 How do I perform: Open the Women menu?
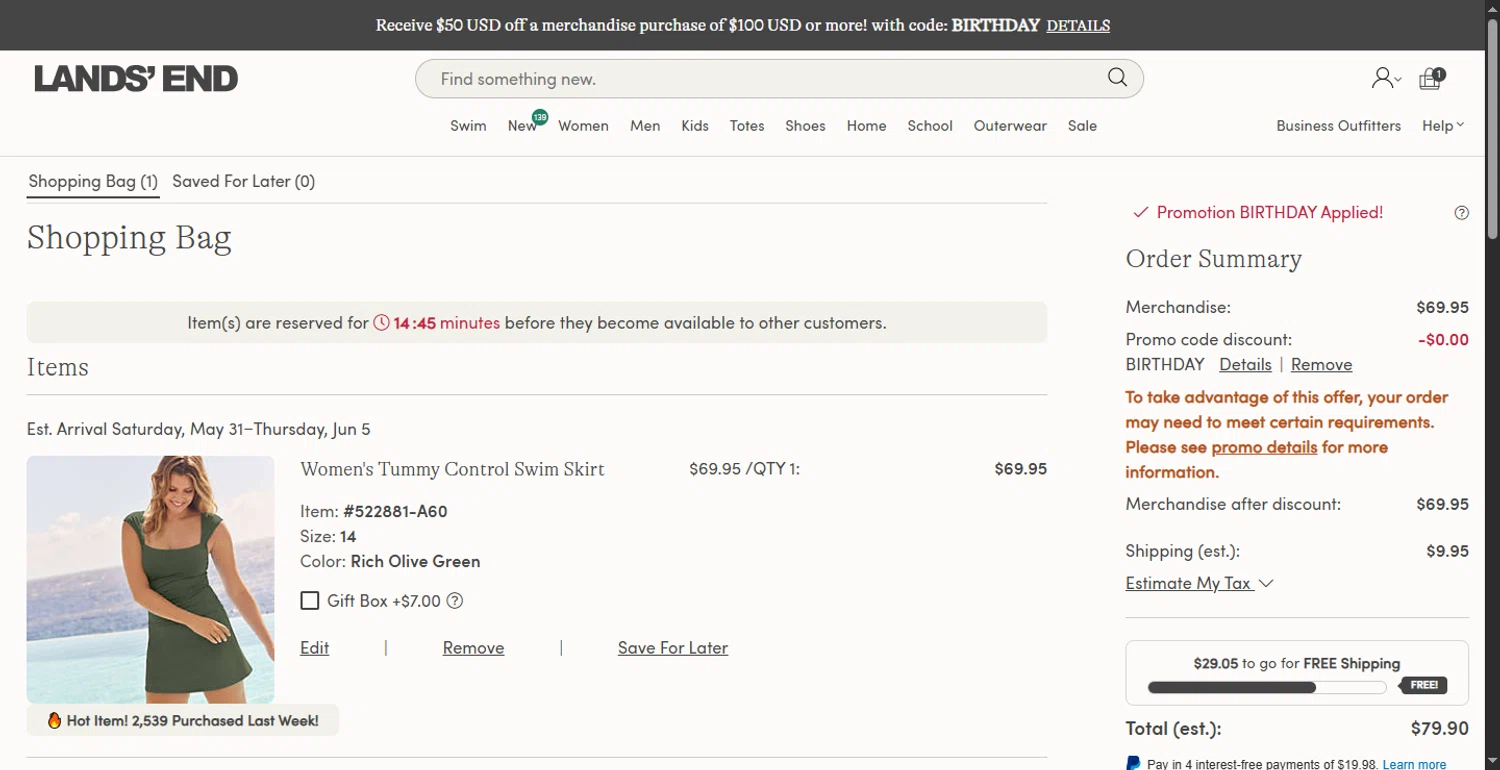583,125
